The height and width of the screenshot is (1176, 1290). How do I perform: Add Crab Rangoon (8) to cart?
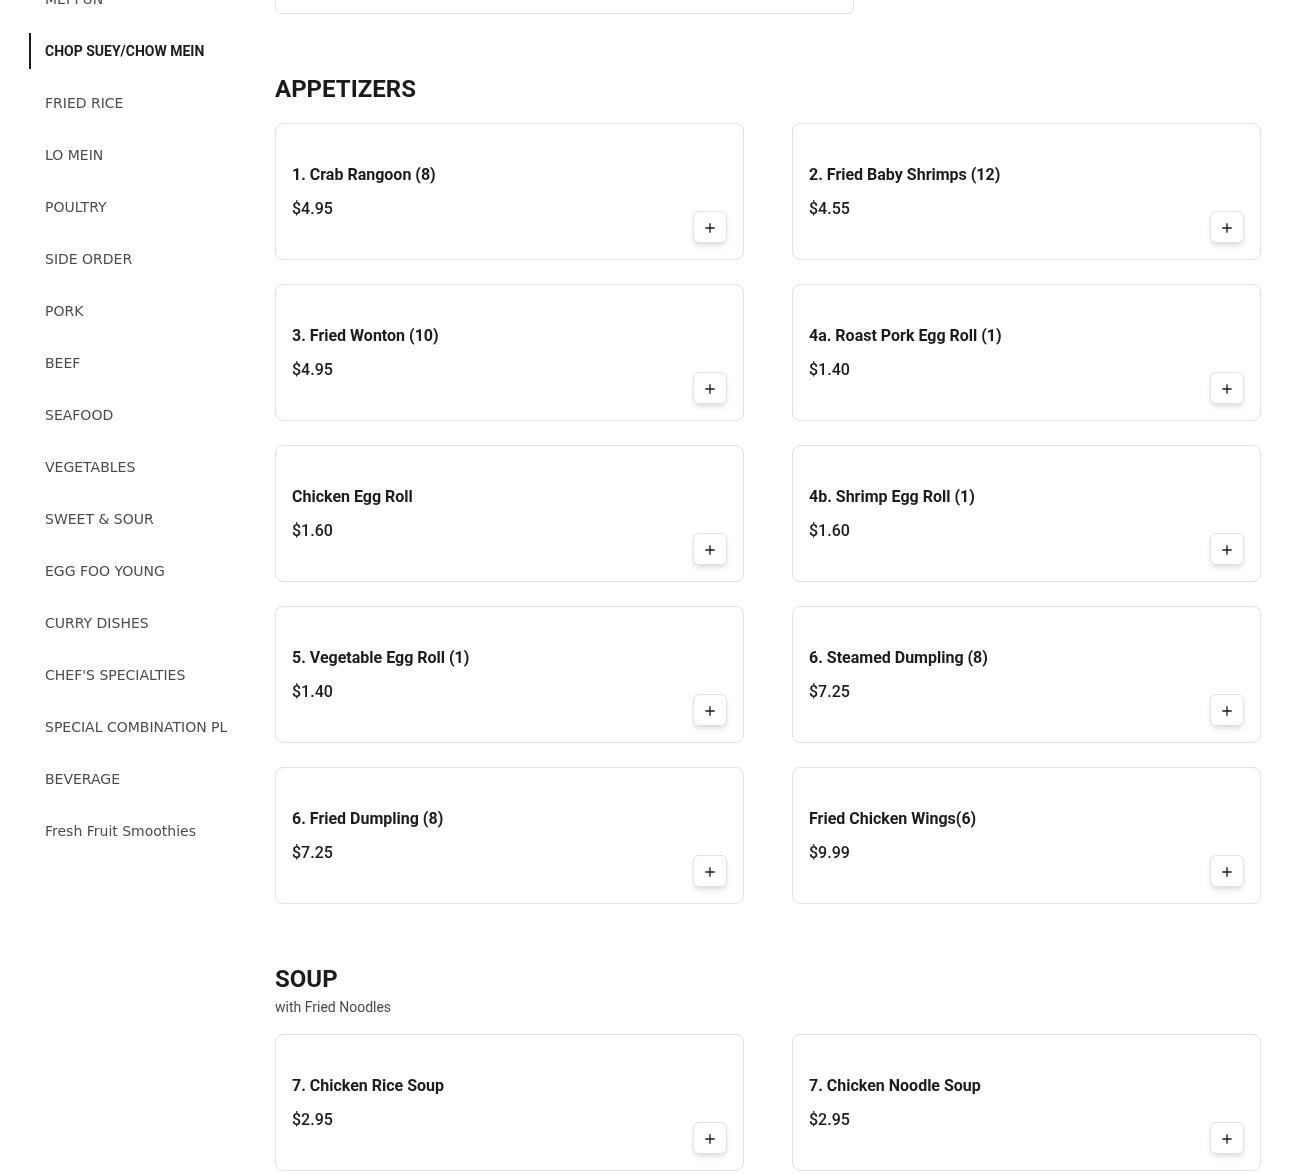point(710,228)
